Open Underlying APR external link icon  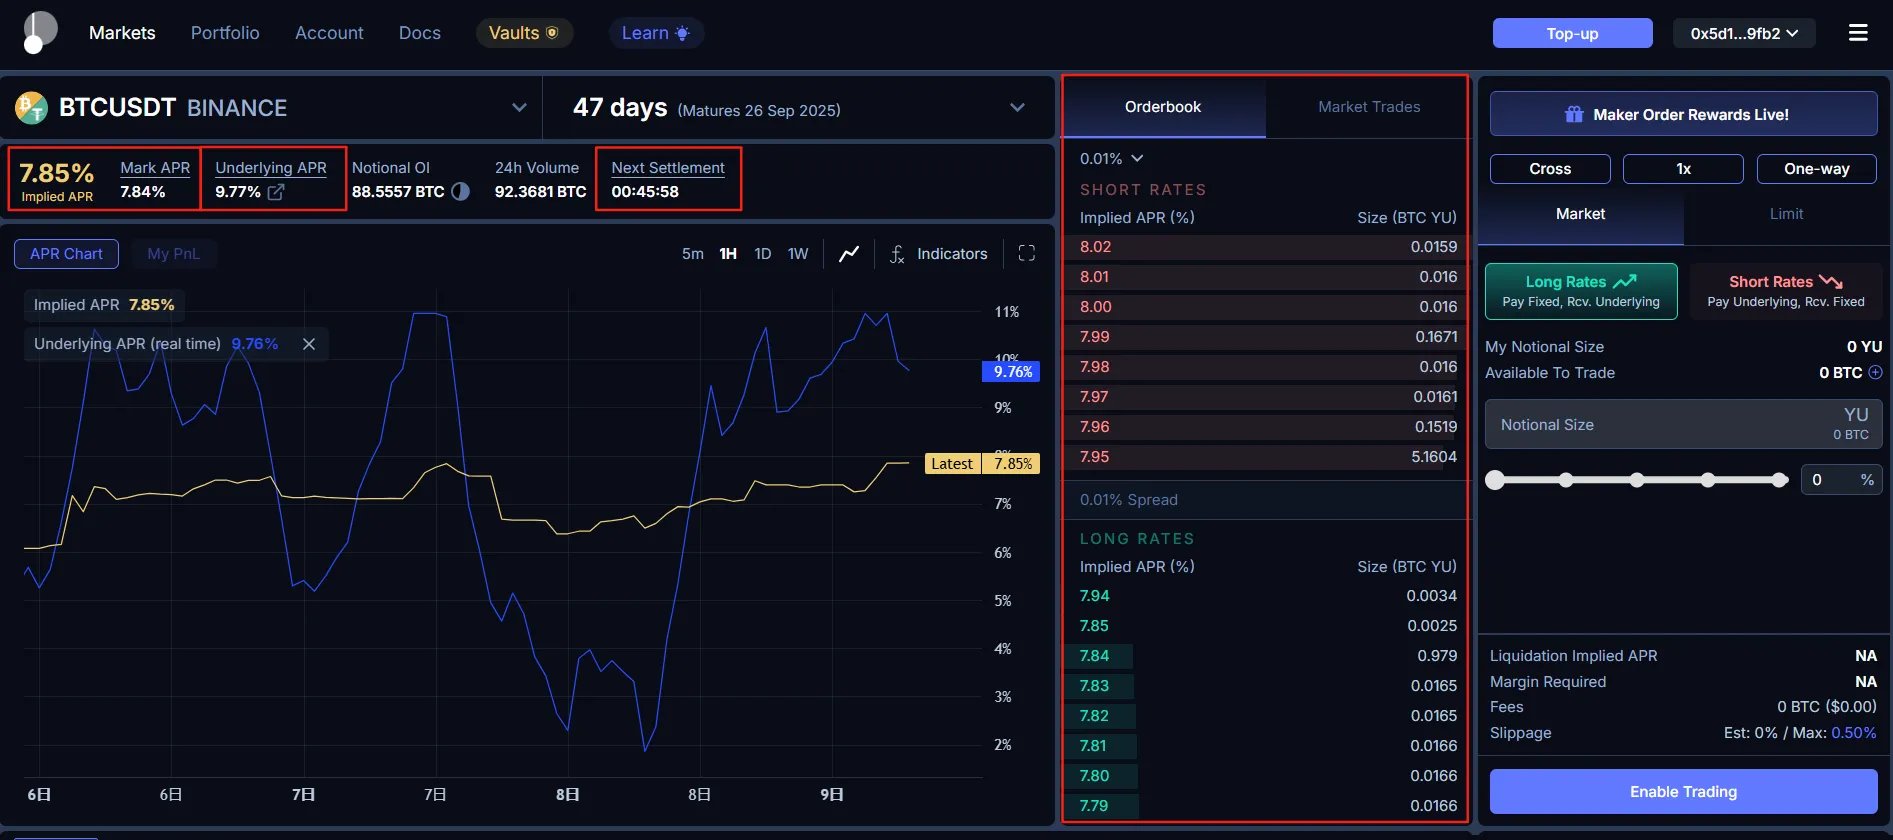[x=276, y=191]
